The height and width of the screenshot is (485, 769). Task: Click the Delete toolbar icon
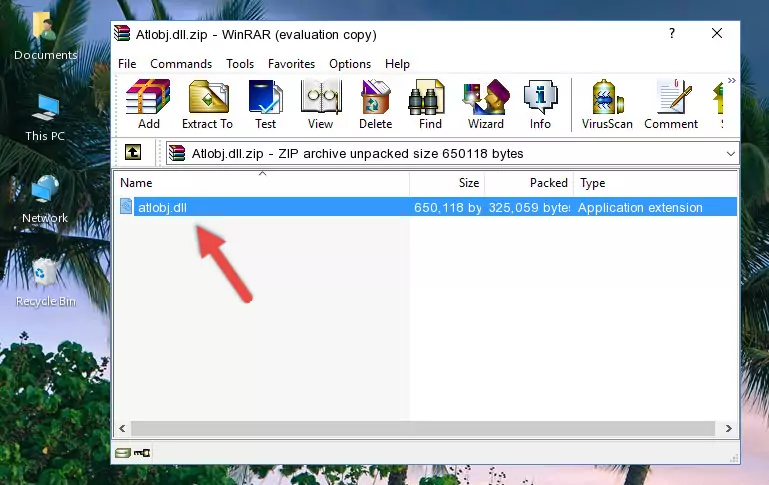pyautogui.click(x=375, y=104)
